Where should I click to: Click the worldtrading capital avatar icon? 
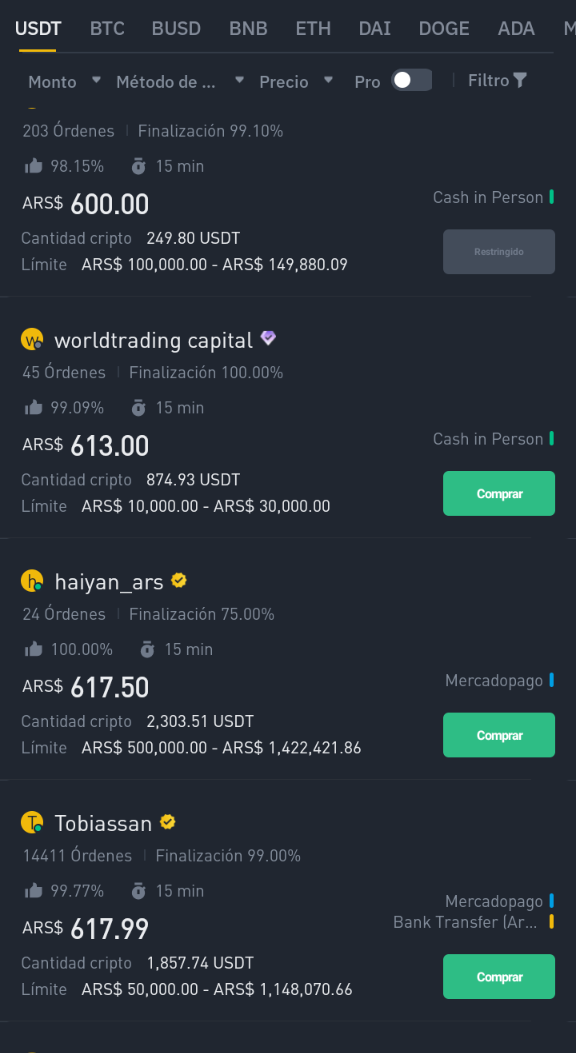33,339
